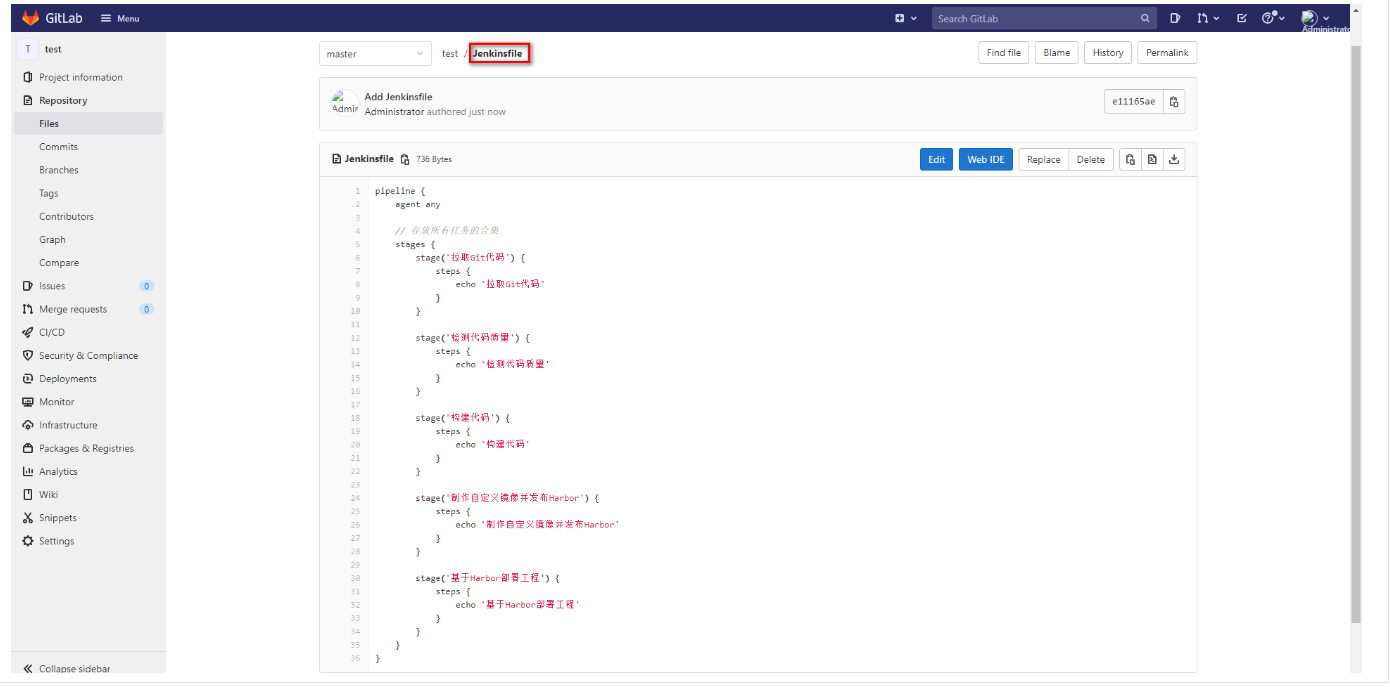Screen dimensions: 1390x687
Task: Click the Issues count badge 0
Action: (x=146, y=286)
